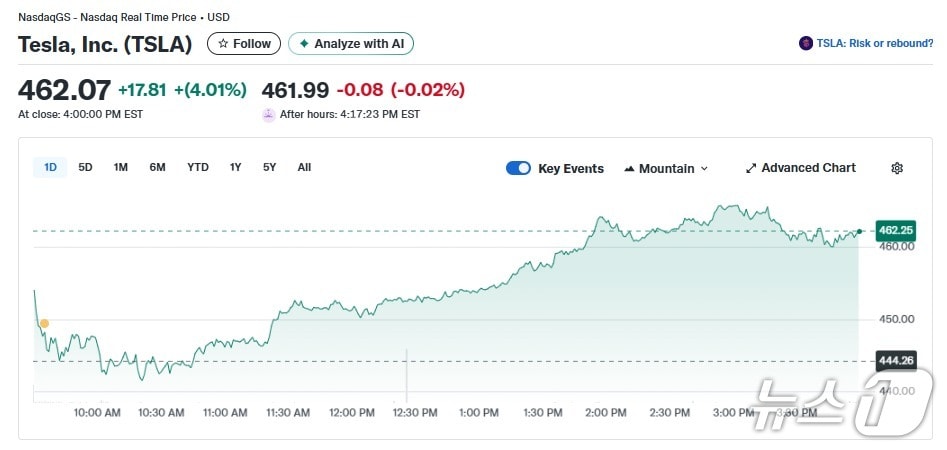Open the Advanced Chart expand icon
Viewport: 947px width, 450px height.
point(751,168)
